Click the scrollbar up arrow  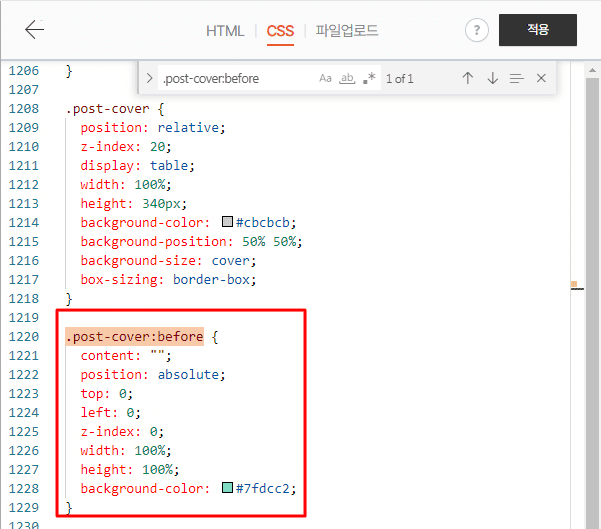coord(593,70)
